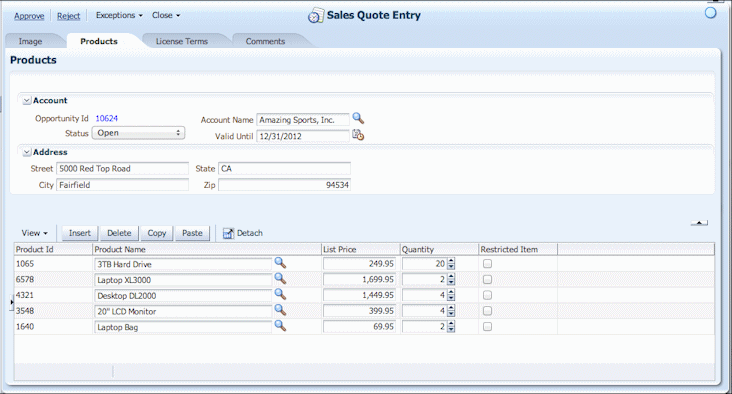Switch to the License Terms tab
This screenshot has width=732, height=394.
pos(182,41)
